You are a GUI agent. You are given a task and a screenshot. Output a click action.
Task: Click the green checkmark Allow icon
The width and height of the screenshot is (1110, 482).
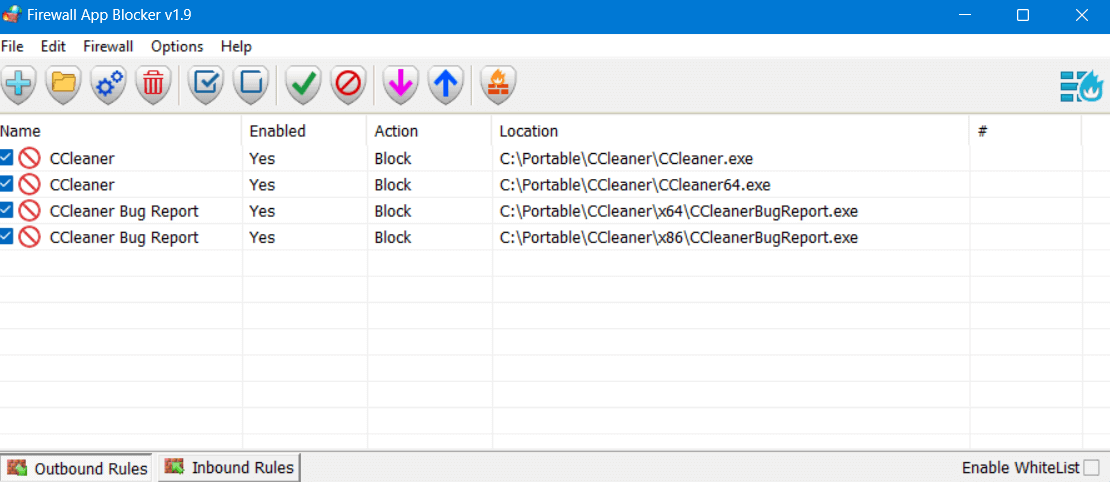pyautogui.click(x=303, y=85)
